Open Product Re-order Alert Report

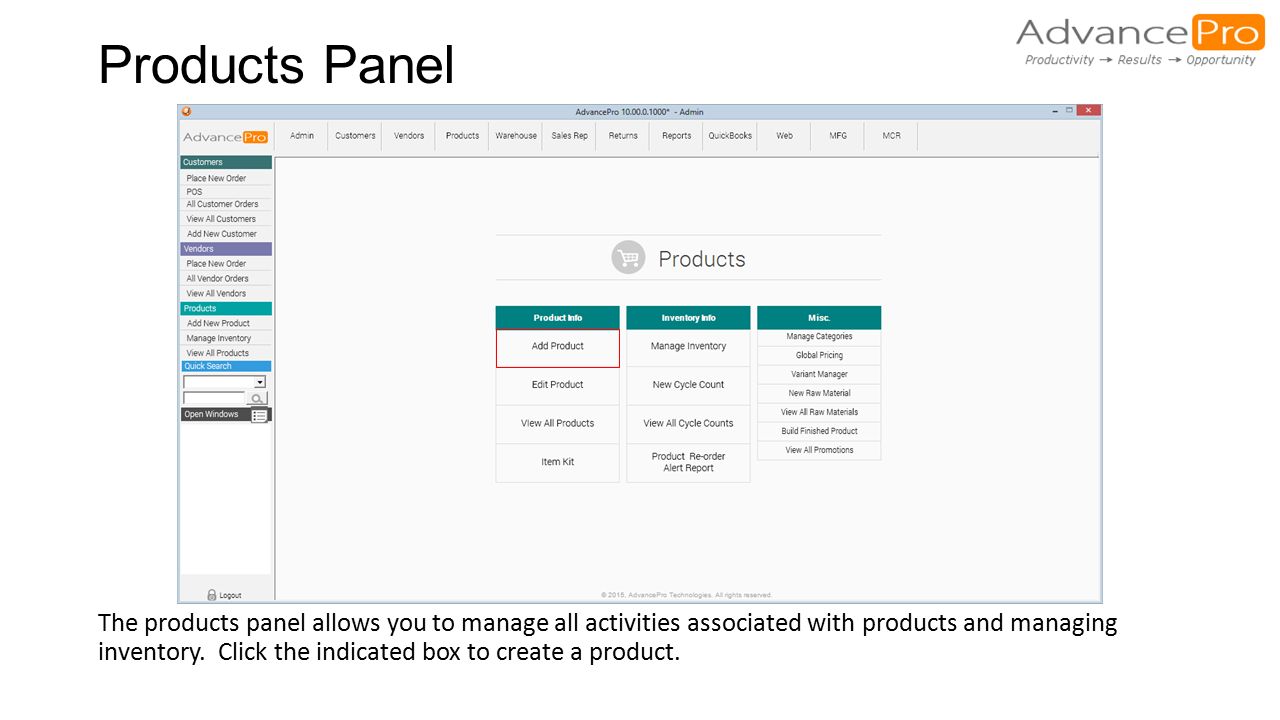[x=688, y=463]
